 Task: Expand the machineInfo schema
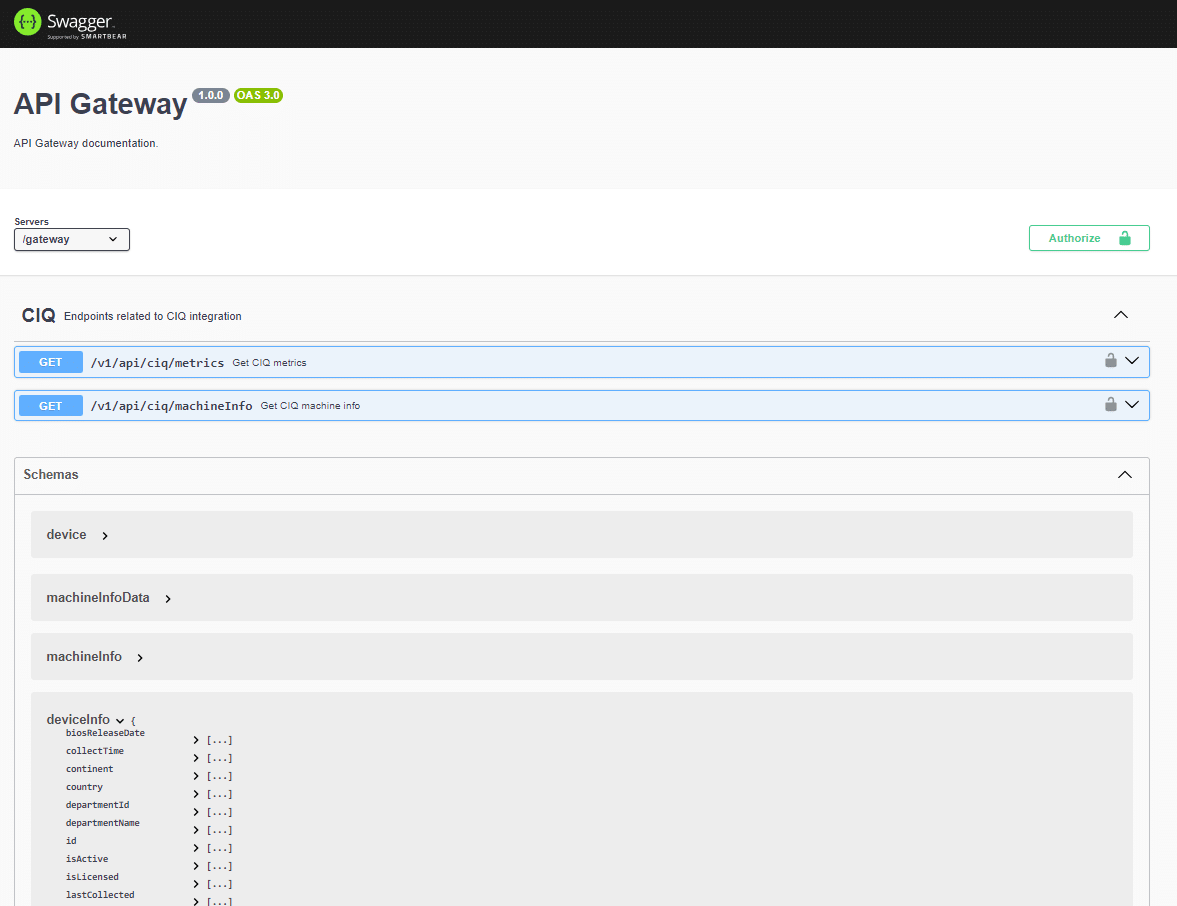[x=139, y=657]
